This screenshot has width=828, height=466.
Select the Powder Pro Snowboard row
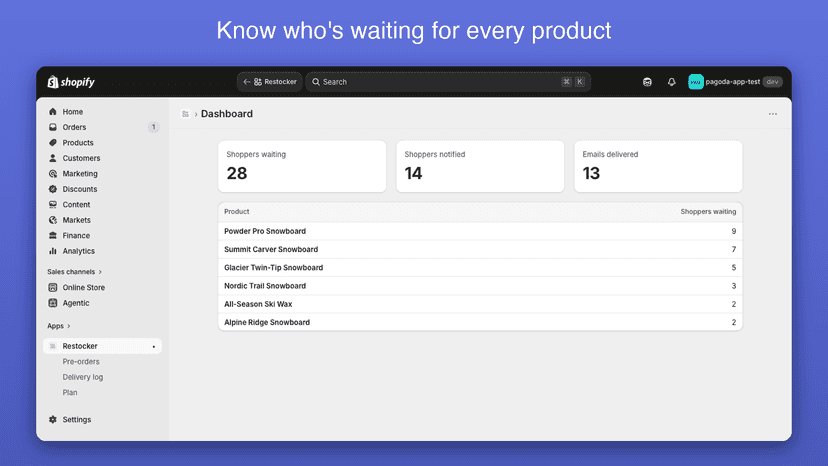[480, 231]
